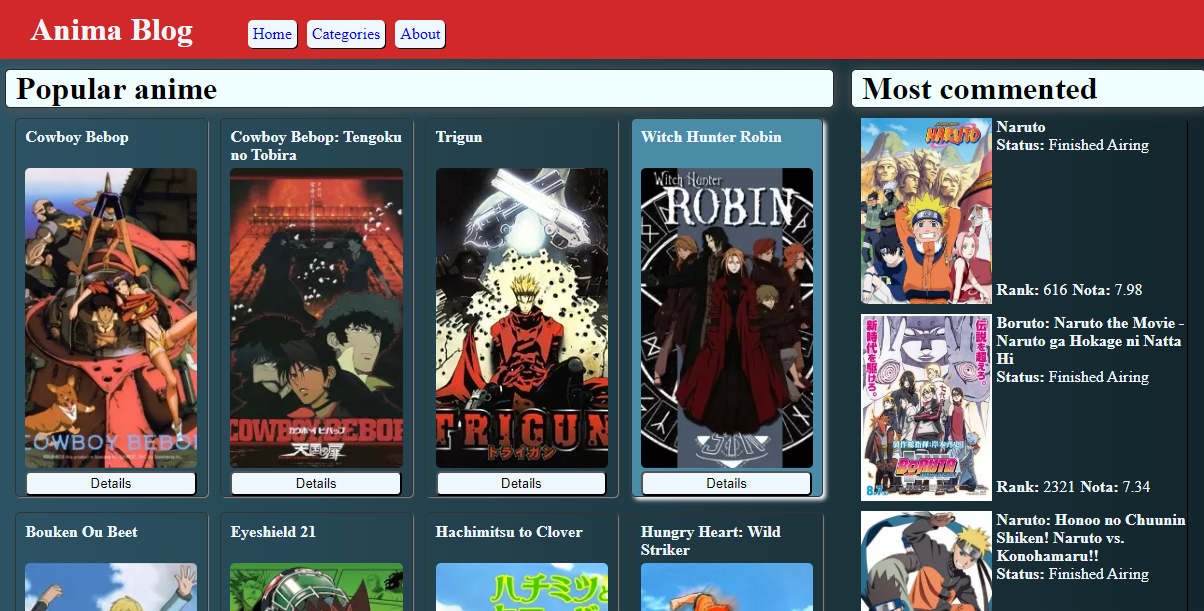Click 'Hungry Heart: Wild Striker' title
Viewport: 1204px width, 611px height.
point(711,541)
